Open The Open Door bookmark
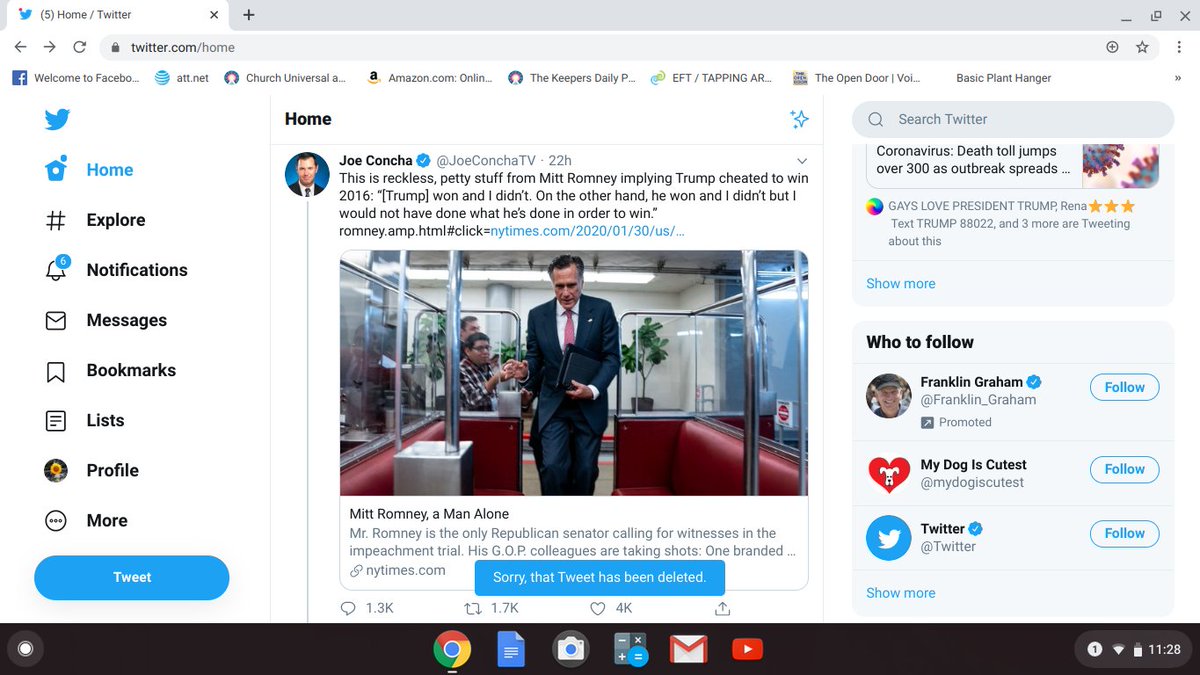Viewport: 1200px width, 675px height. click(856, 78)
